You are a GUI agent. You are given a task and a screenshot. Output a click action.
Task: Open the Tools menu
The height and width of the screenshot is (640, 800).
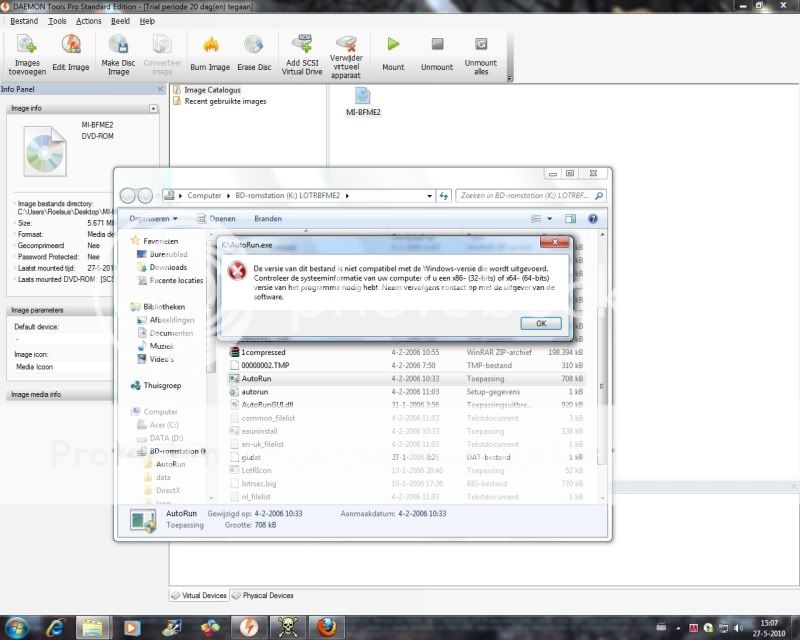(57, 20)
